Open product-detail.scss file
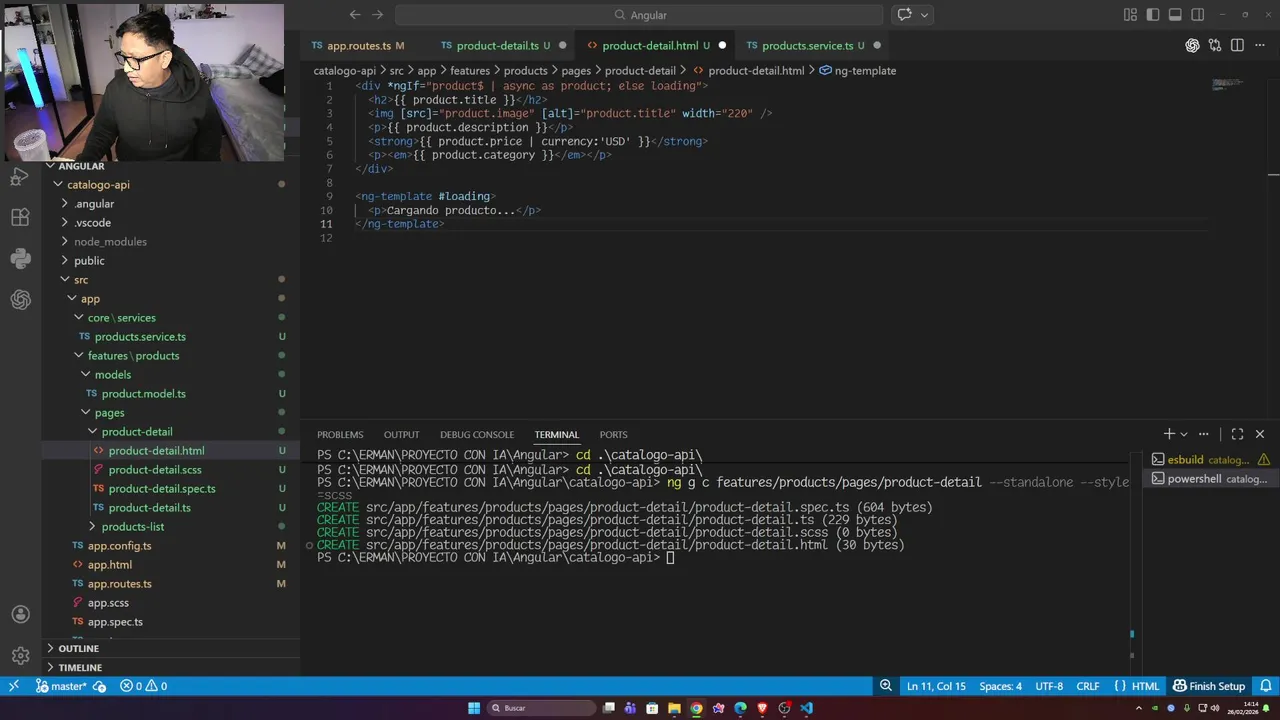Viewport: 1280px width, 720px height. click(155, 470)
